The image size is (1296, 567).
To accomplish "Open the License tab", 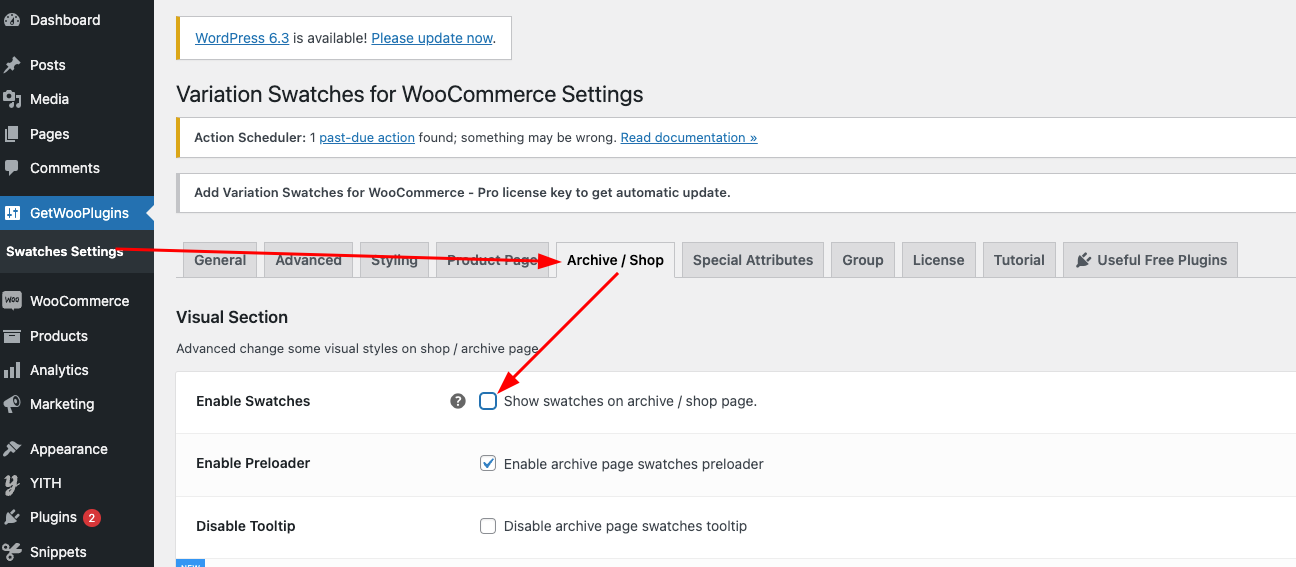I will [x=939, y=260].
